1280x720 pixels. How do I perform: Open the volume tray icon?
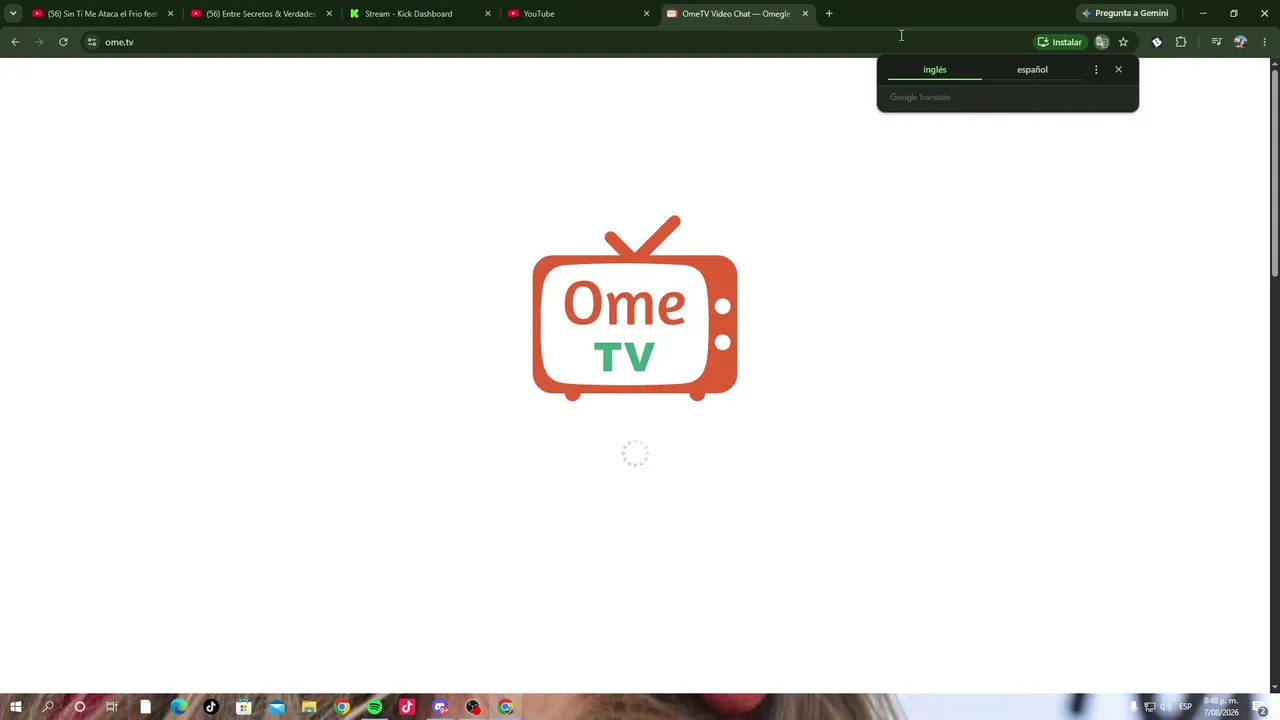(x=1166, y=707)
